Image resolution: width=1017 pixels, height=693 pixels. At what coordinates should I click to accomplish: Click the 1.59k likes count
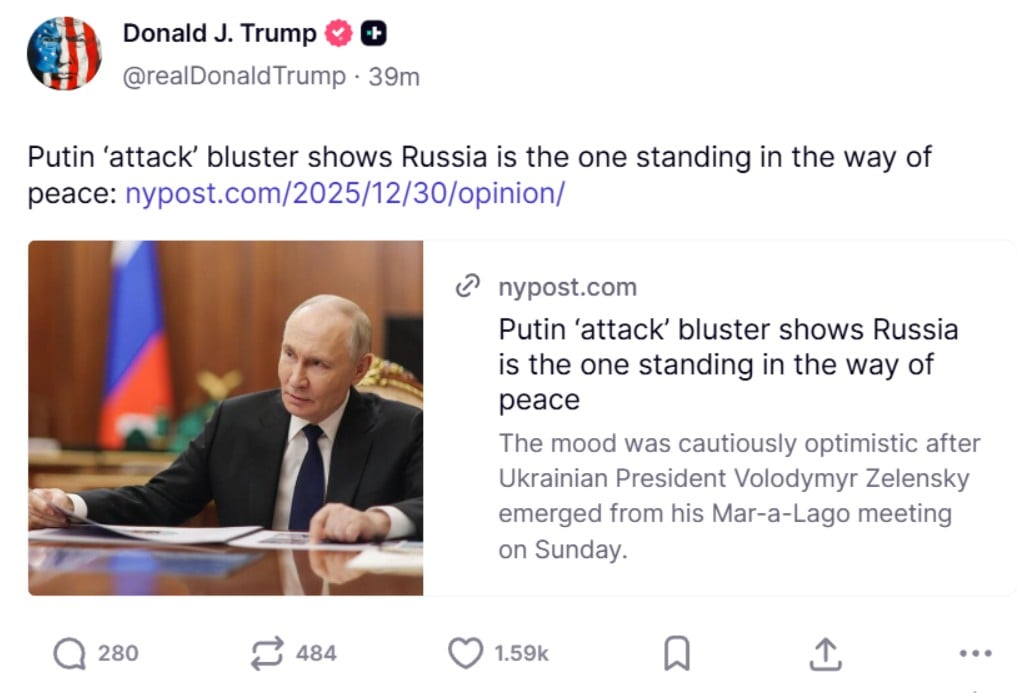point(522,654)
